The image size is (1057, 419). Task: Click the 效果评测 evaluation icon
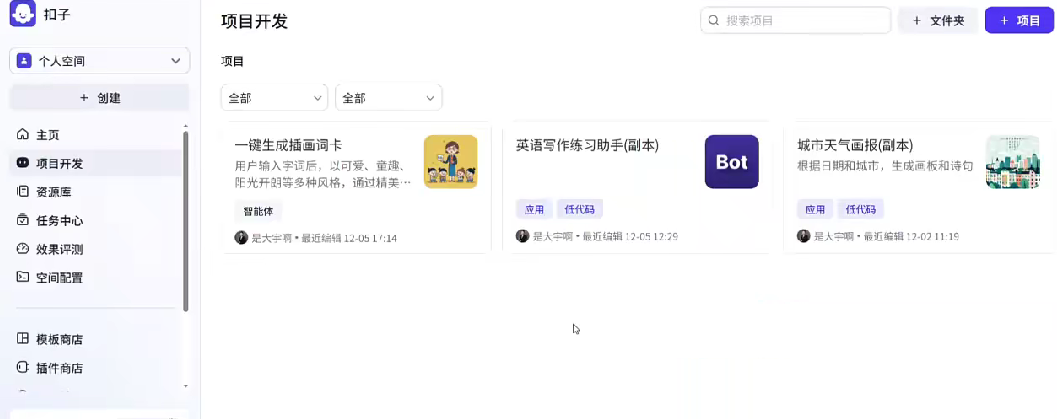23,249
